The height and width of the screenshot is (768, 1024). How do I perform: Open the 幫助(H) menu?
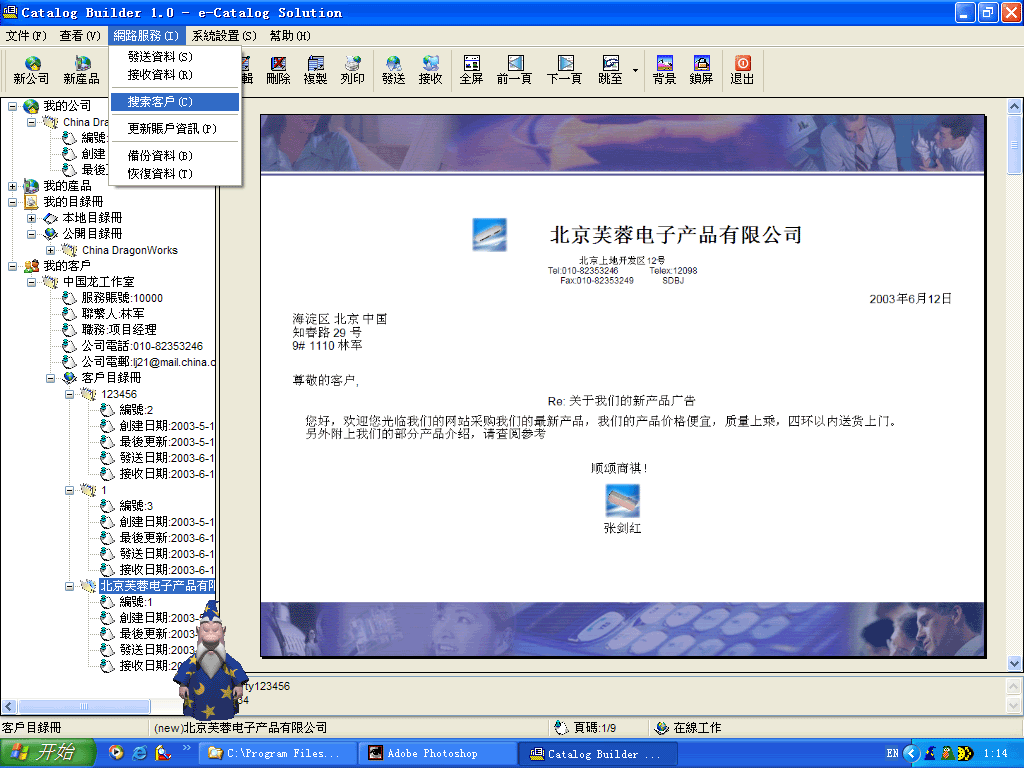(x=290, y=36)
